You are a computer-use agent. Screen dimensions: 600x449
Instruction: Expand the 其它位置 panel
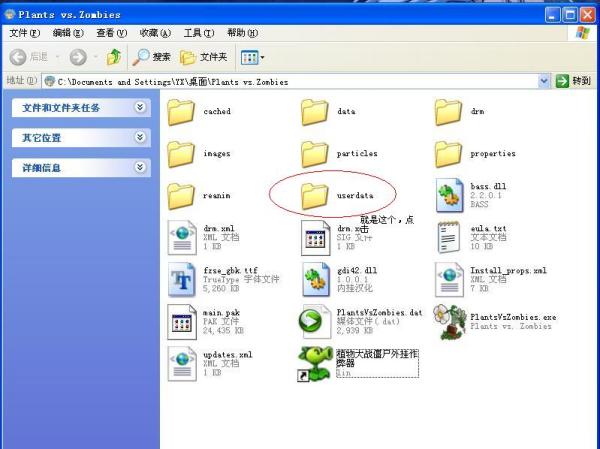pyautogui.click(x=140, y=137)
